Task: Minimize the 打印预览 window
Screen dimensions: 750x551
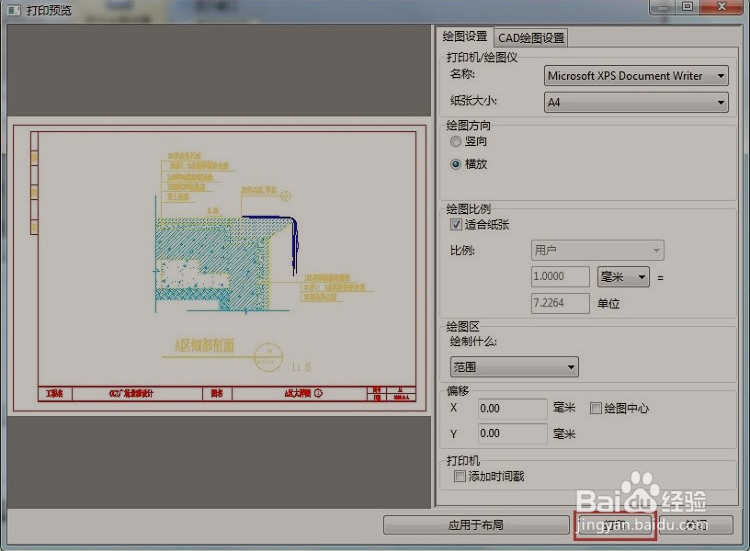Action: coord(663,7)
